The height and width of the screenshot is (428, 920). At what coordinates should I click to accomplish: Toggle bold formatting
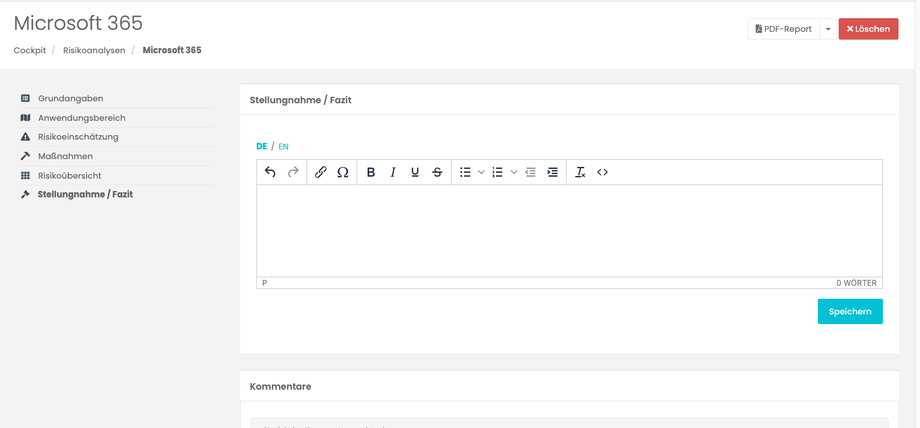[x=371, y=172]
